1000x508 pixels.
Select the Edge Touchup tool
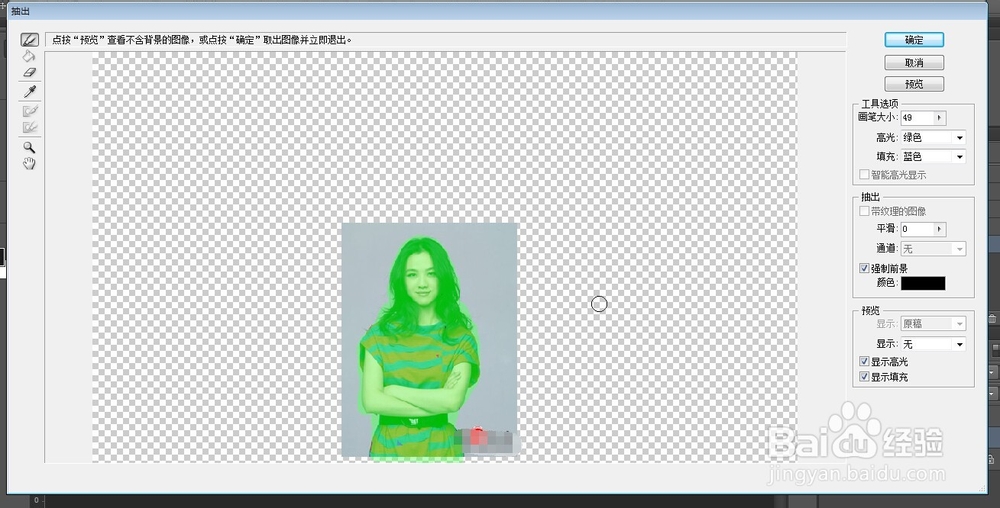[29, 127]
